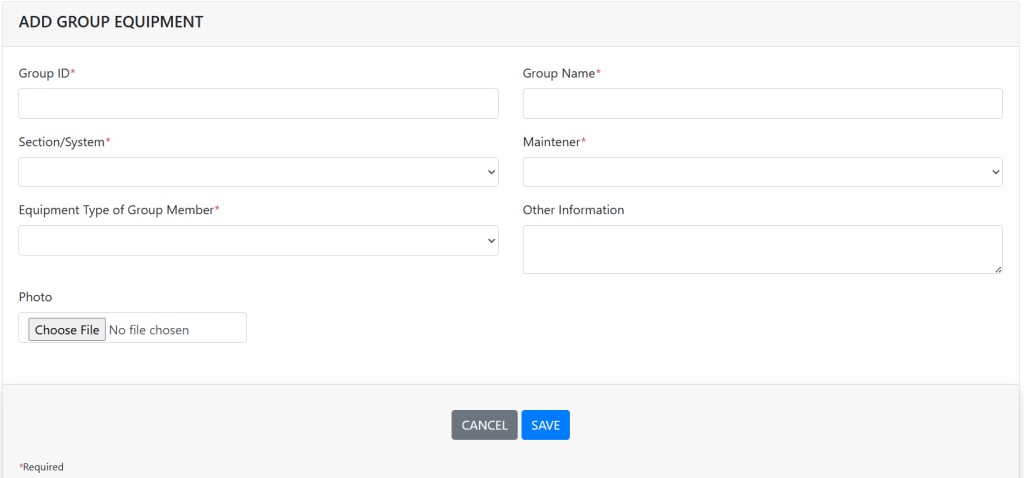Click the Maintener field label
1024x478 pixels.
553,142
